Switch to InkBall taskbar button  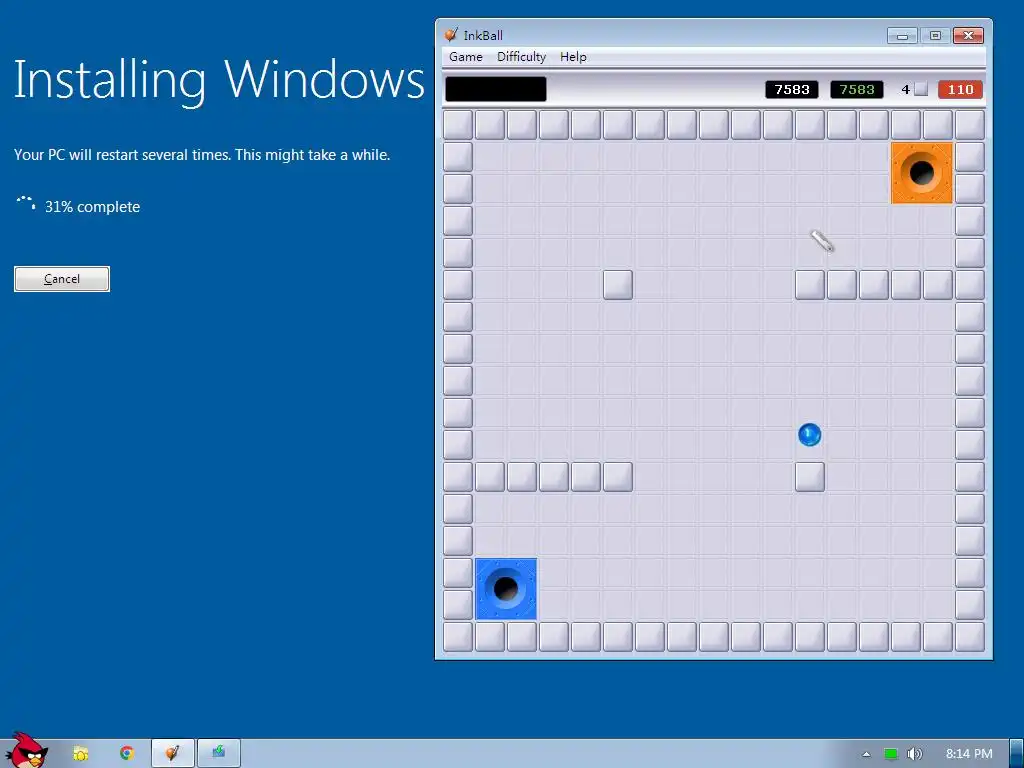coord(172,753)
